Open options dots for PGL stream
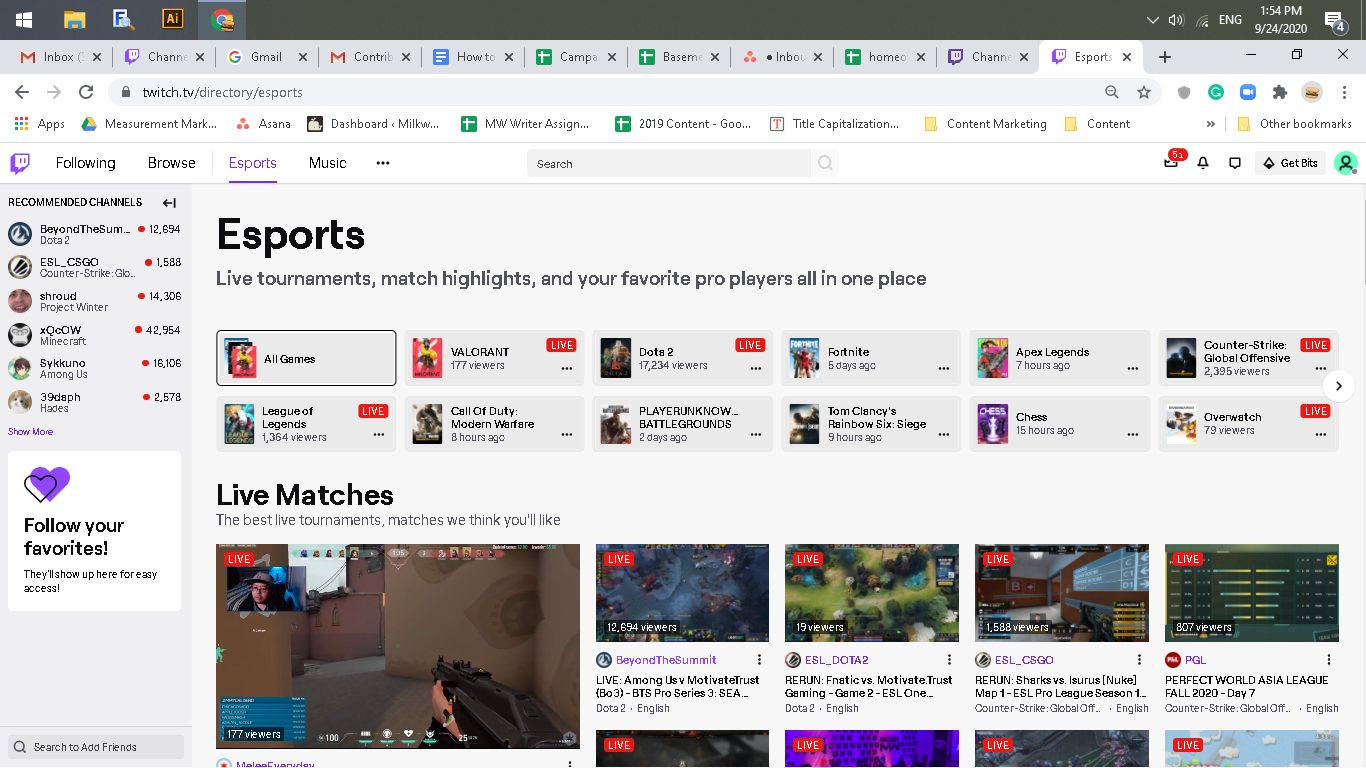This screenshot has height=768, width=1366. click(x=1329, y=660)
